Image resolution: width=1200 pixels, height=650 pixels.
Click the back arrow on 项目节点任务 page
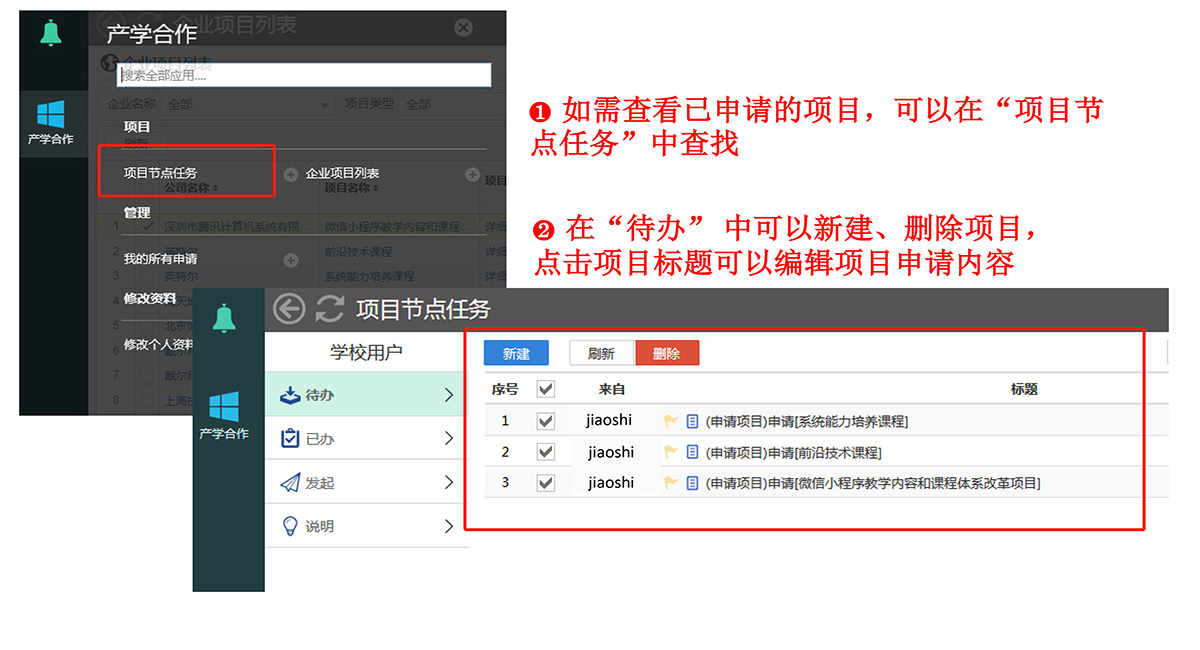pyautogui.click(x=288, y=309)
